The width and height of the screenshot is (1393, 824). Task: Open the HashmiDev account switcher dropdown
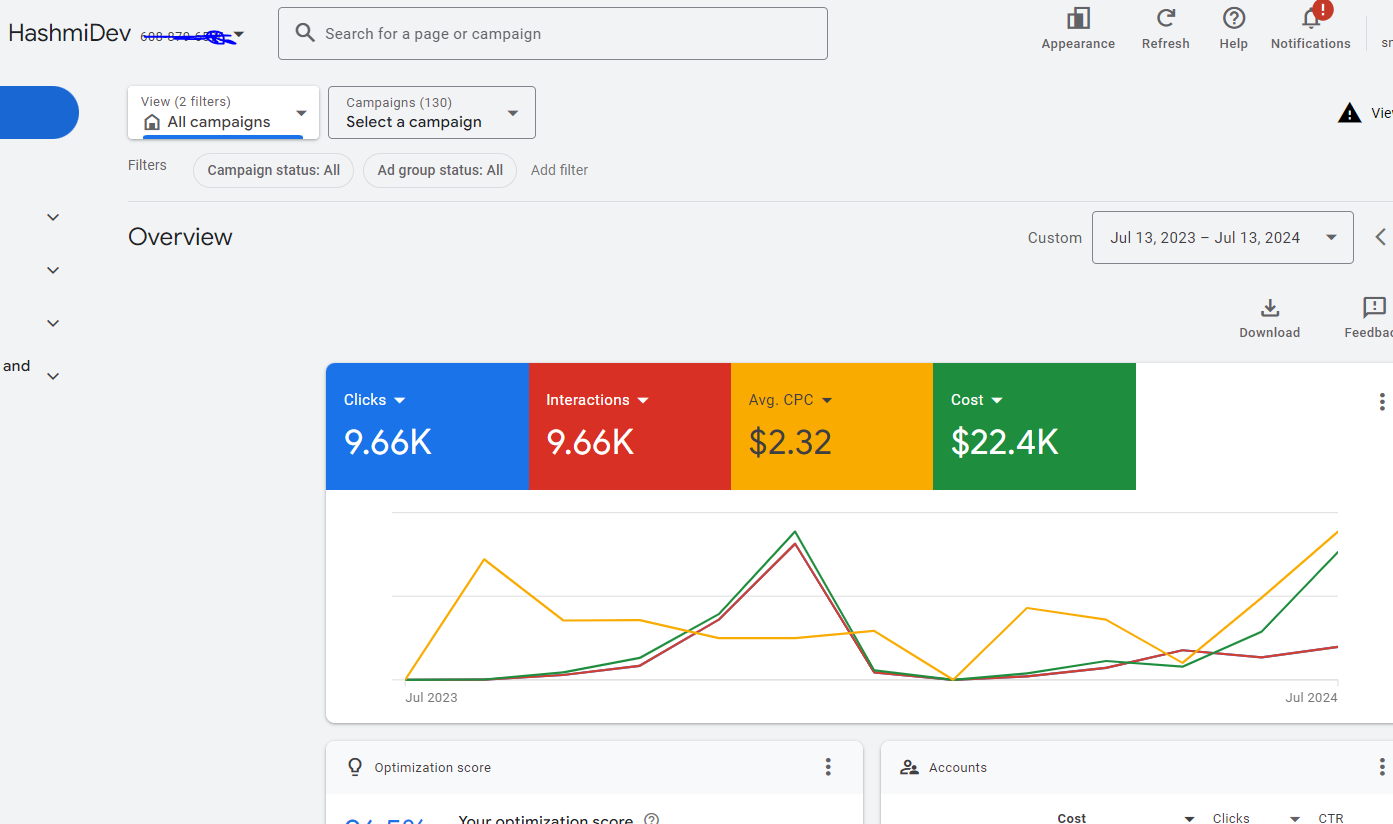click(x=239, y=35)
